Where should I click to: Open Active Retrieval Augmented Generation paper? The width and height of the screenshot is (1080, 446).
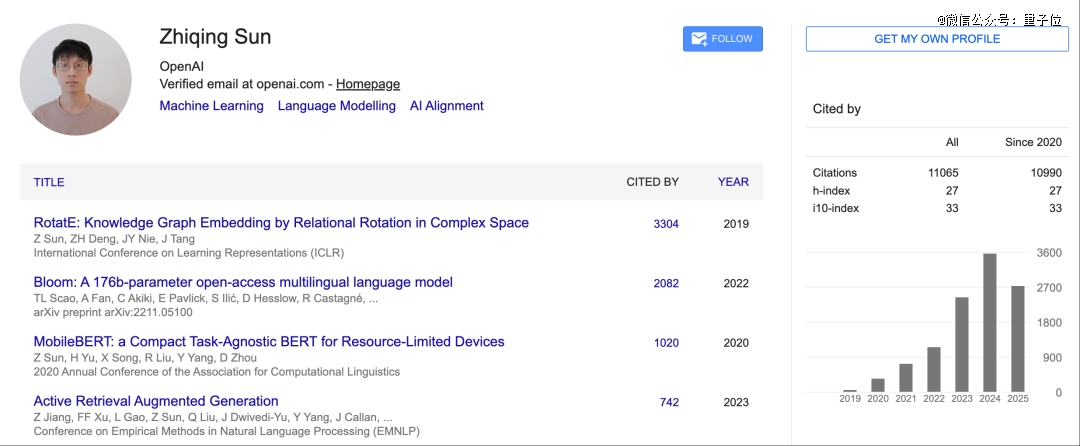pyautogui.click(x=156, y=401)
